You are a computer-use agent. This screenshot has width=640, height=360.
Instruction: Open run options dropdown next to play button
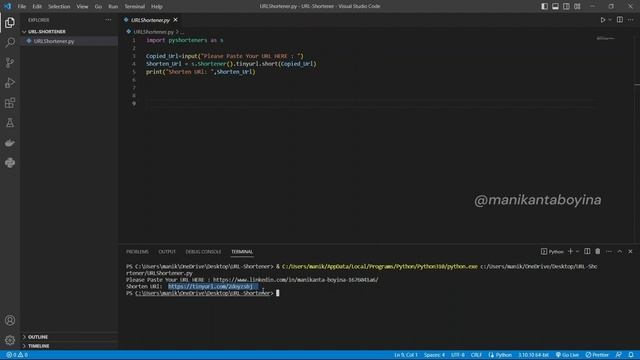click(x=610, y=20)
